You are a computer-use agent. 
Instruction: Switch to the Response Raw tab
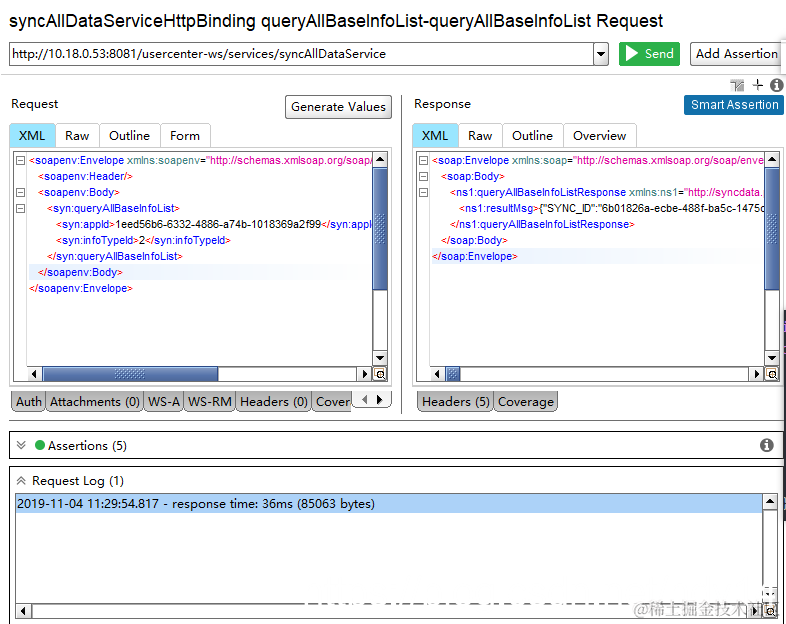click(480, 136)
